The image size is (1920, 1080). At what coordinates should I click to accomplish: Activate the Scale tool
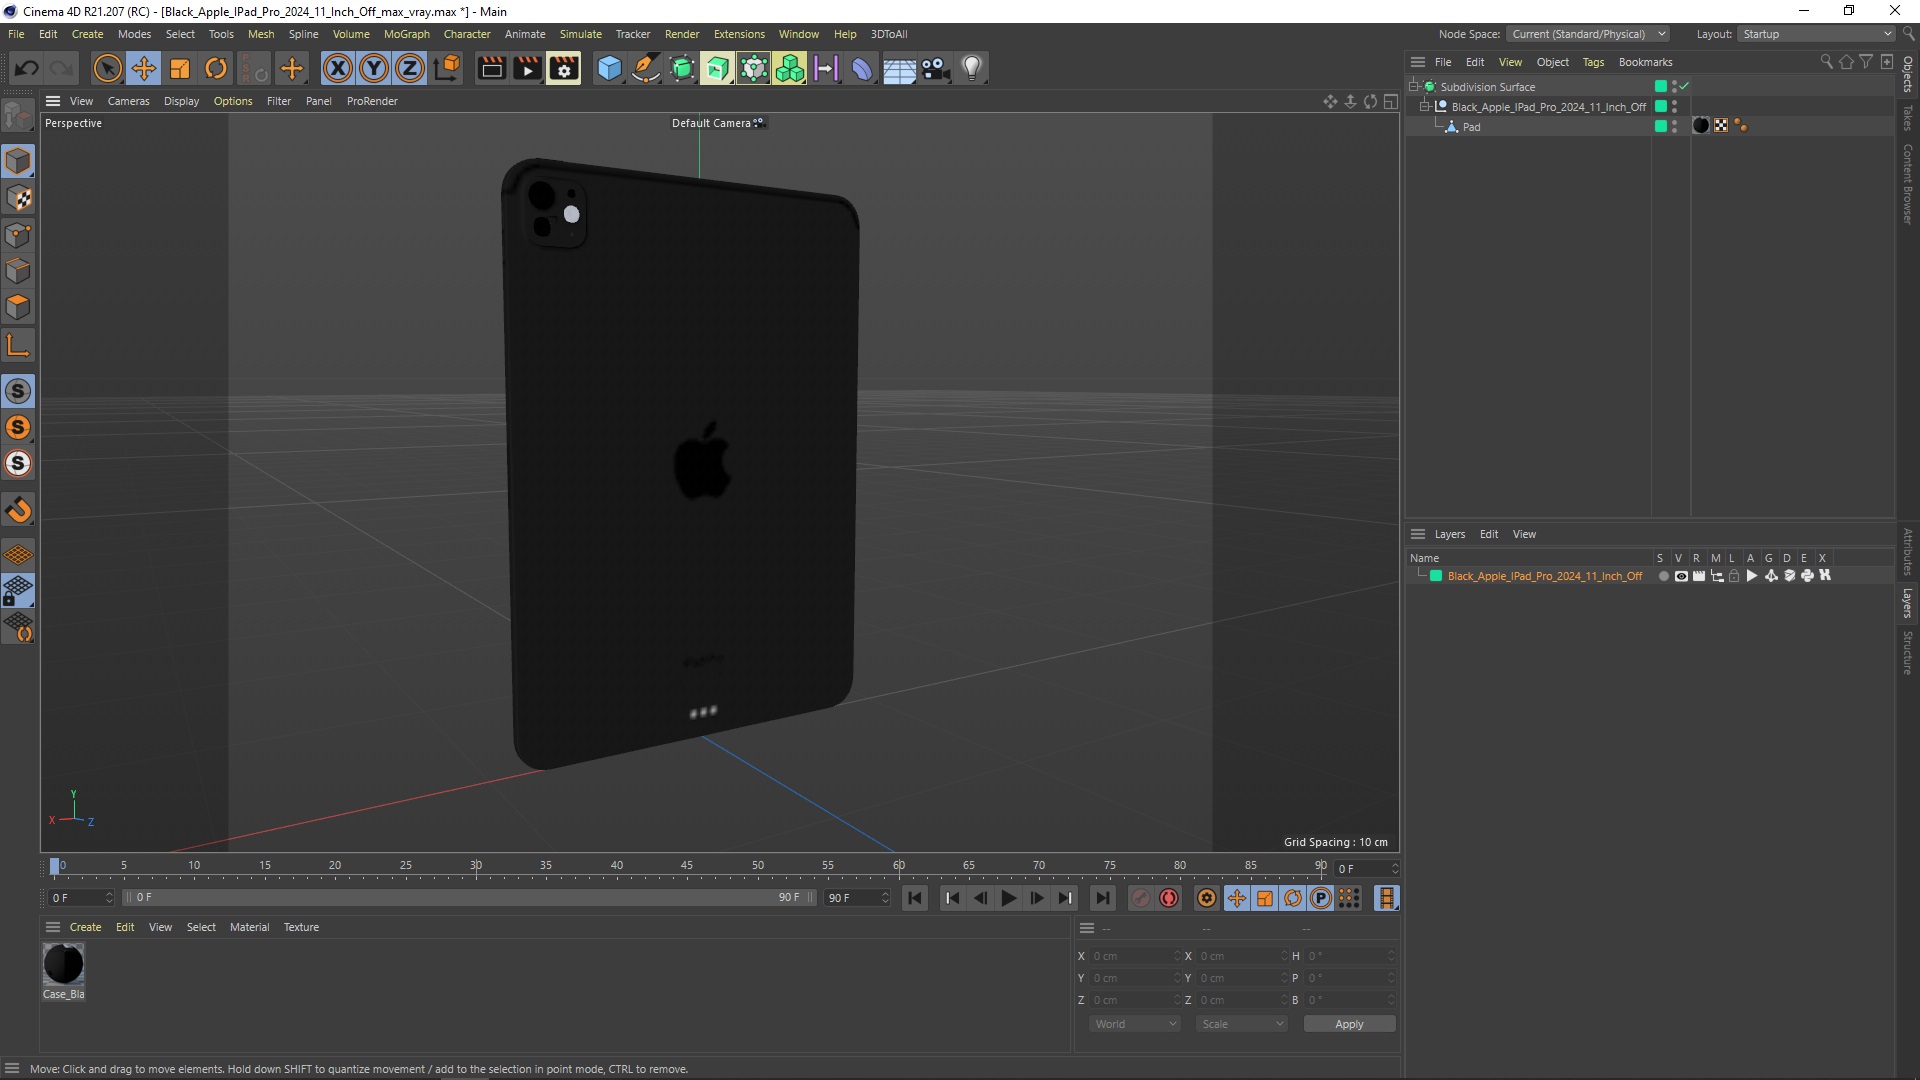(x=180, y=68)
